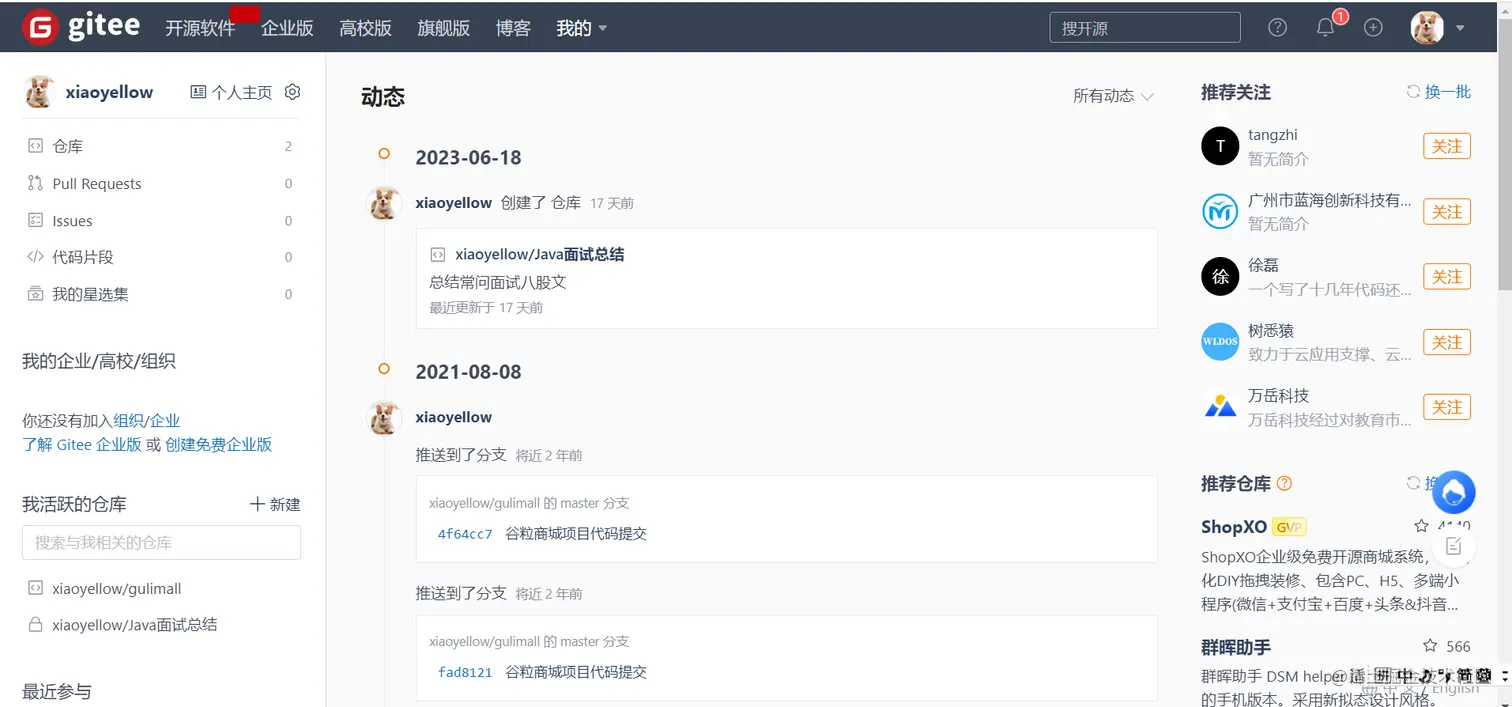Click the 换一批 link in 推荐关注
Screen dimensions: 1512x707
coord(1448,92)
